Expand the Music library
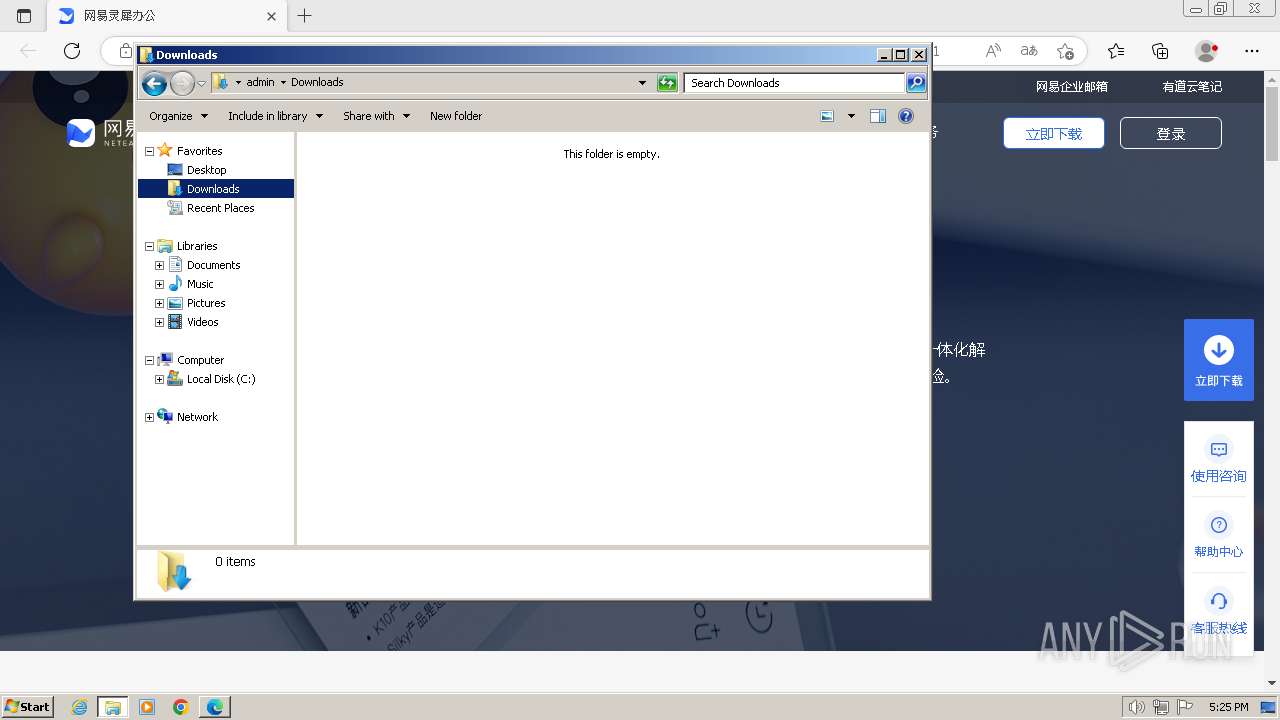The height and width of the screenshot is (720, 1280). [x=159, y=284]
